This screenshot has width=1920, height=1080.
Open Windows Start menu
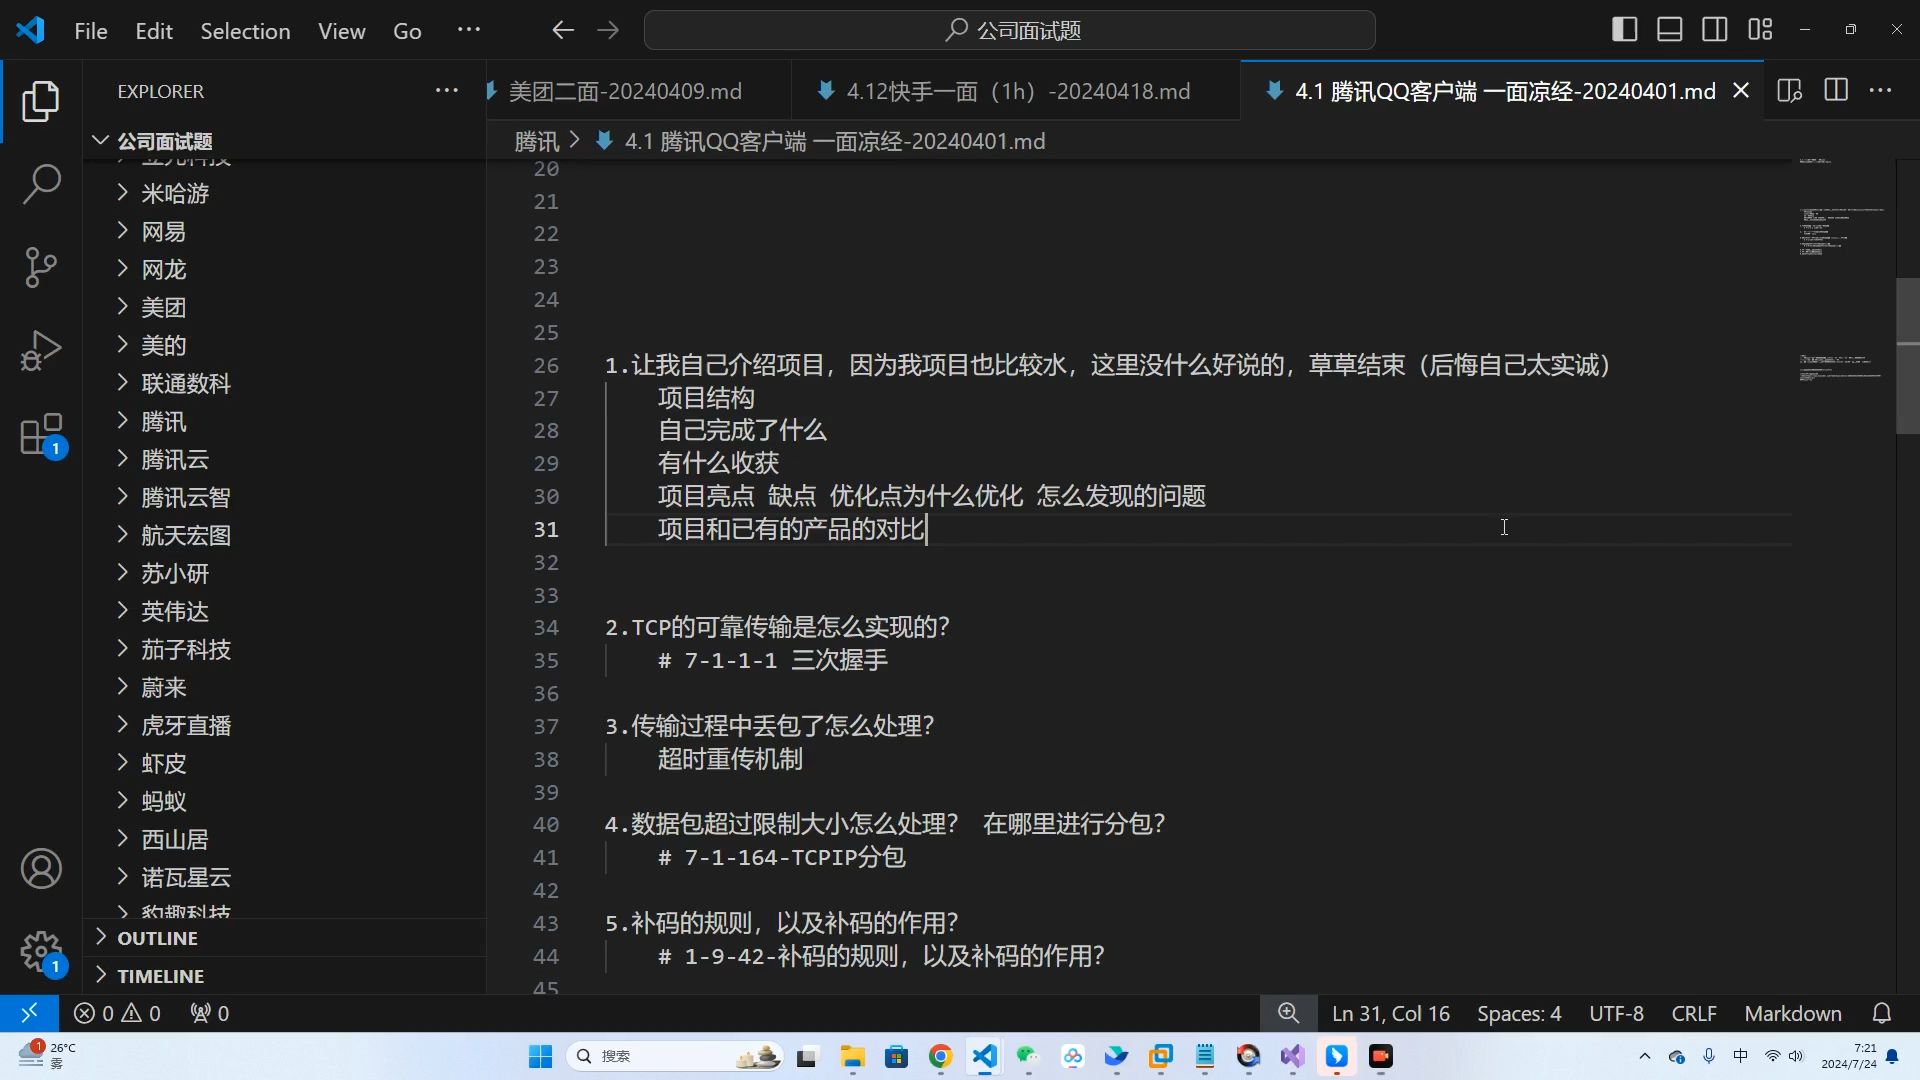[540, 1056]
